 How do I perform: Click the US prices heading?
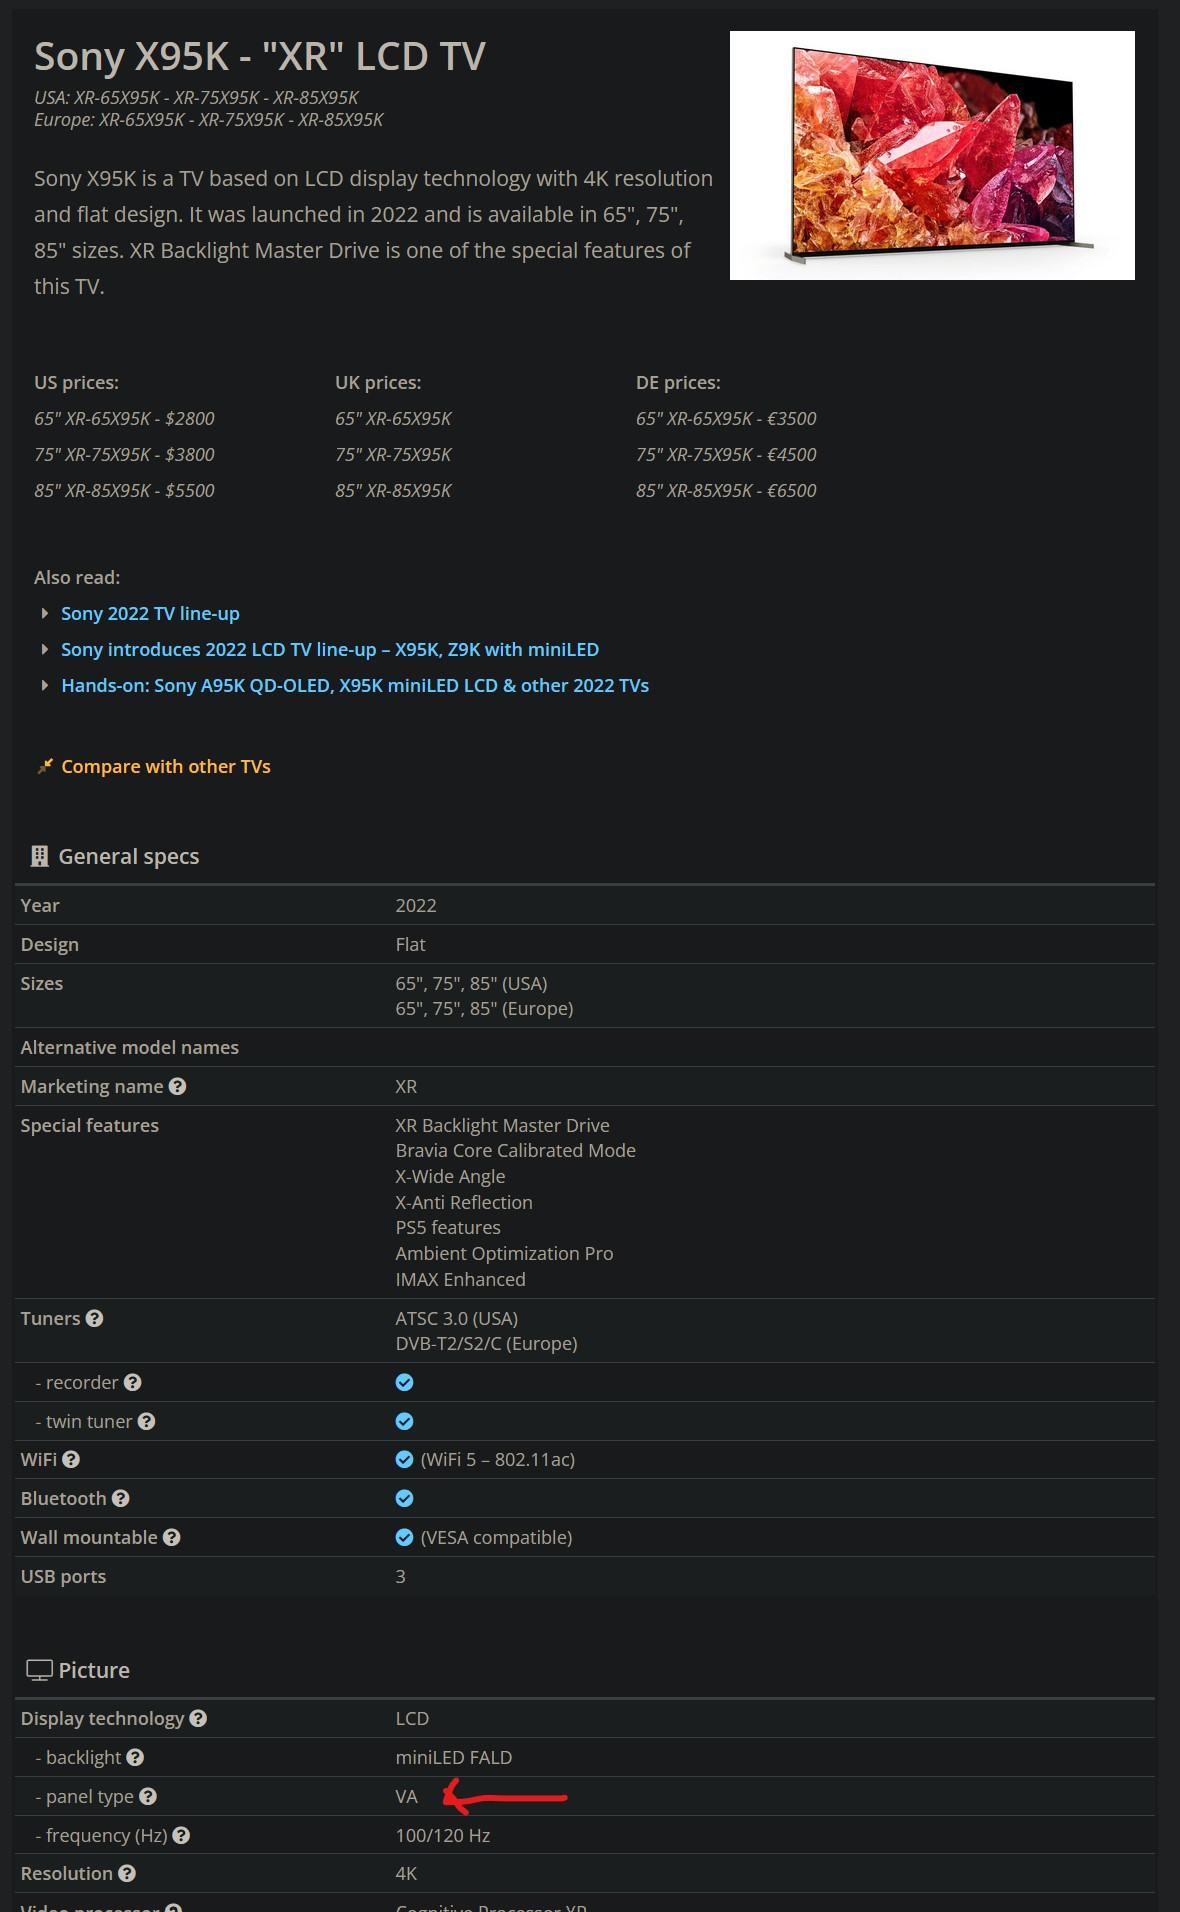(76, 382)
